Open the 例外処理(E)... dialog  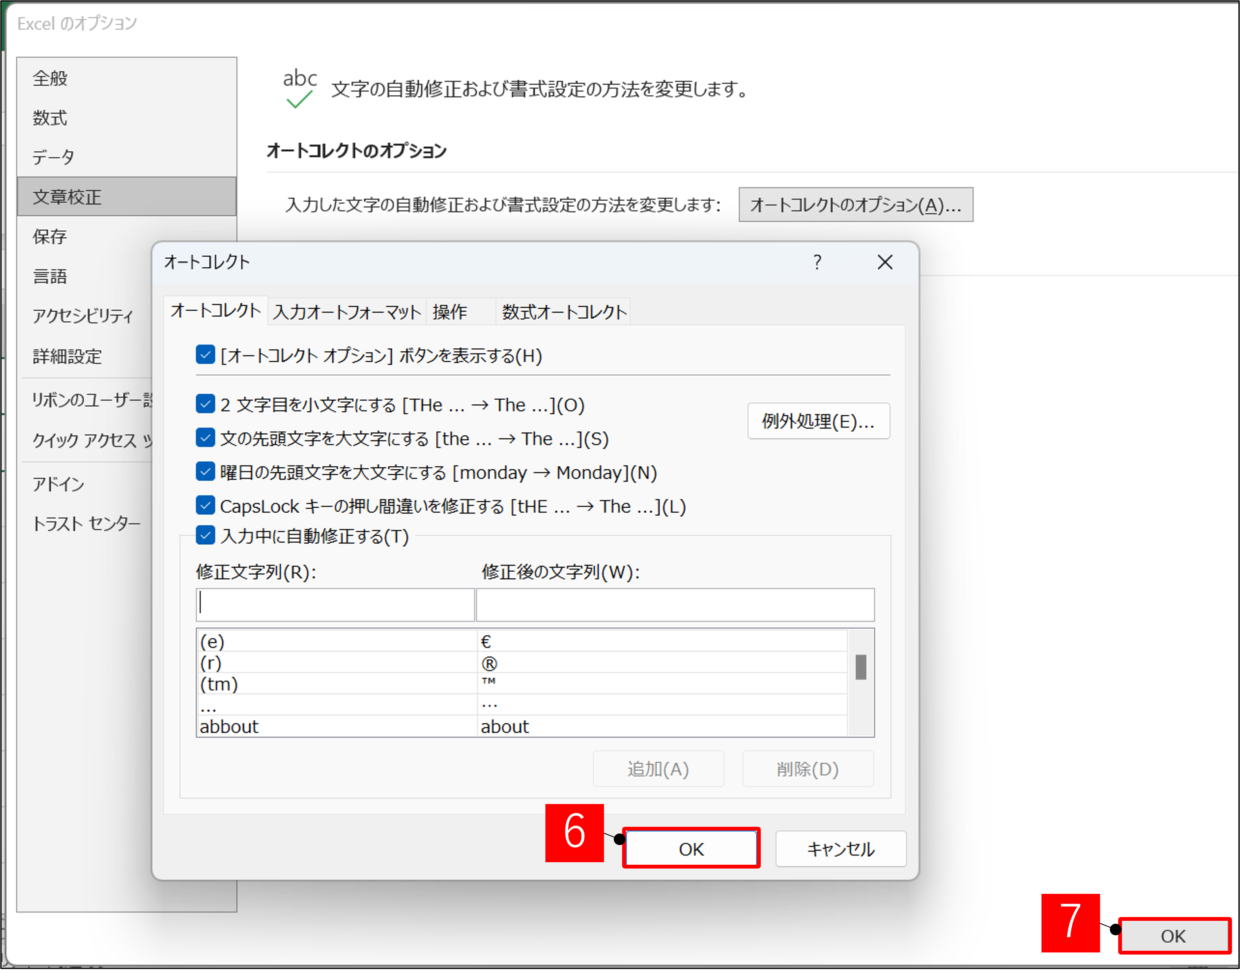coord(818,421)
